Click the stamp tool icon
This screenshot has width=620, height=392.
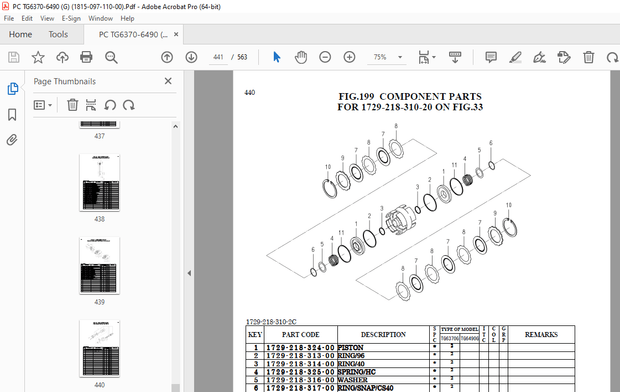pyautogui.click(x=564, y=57)
